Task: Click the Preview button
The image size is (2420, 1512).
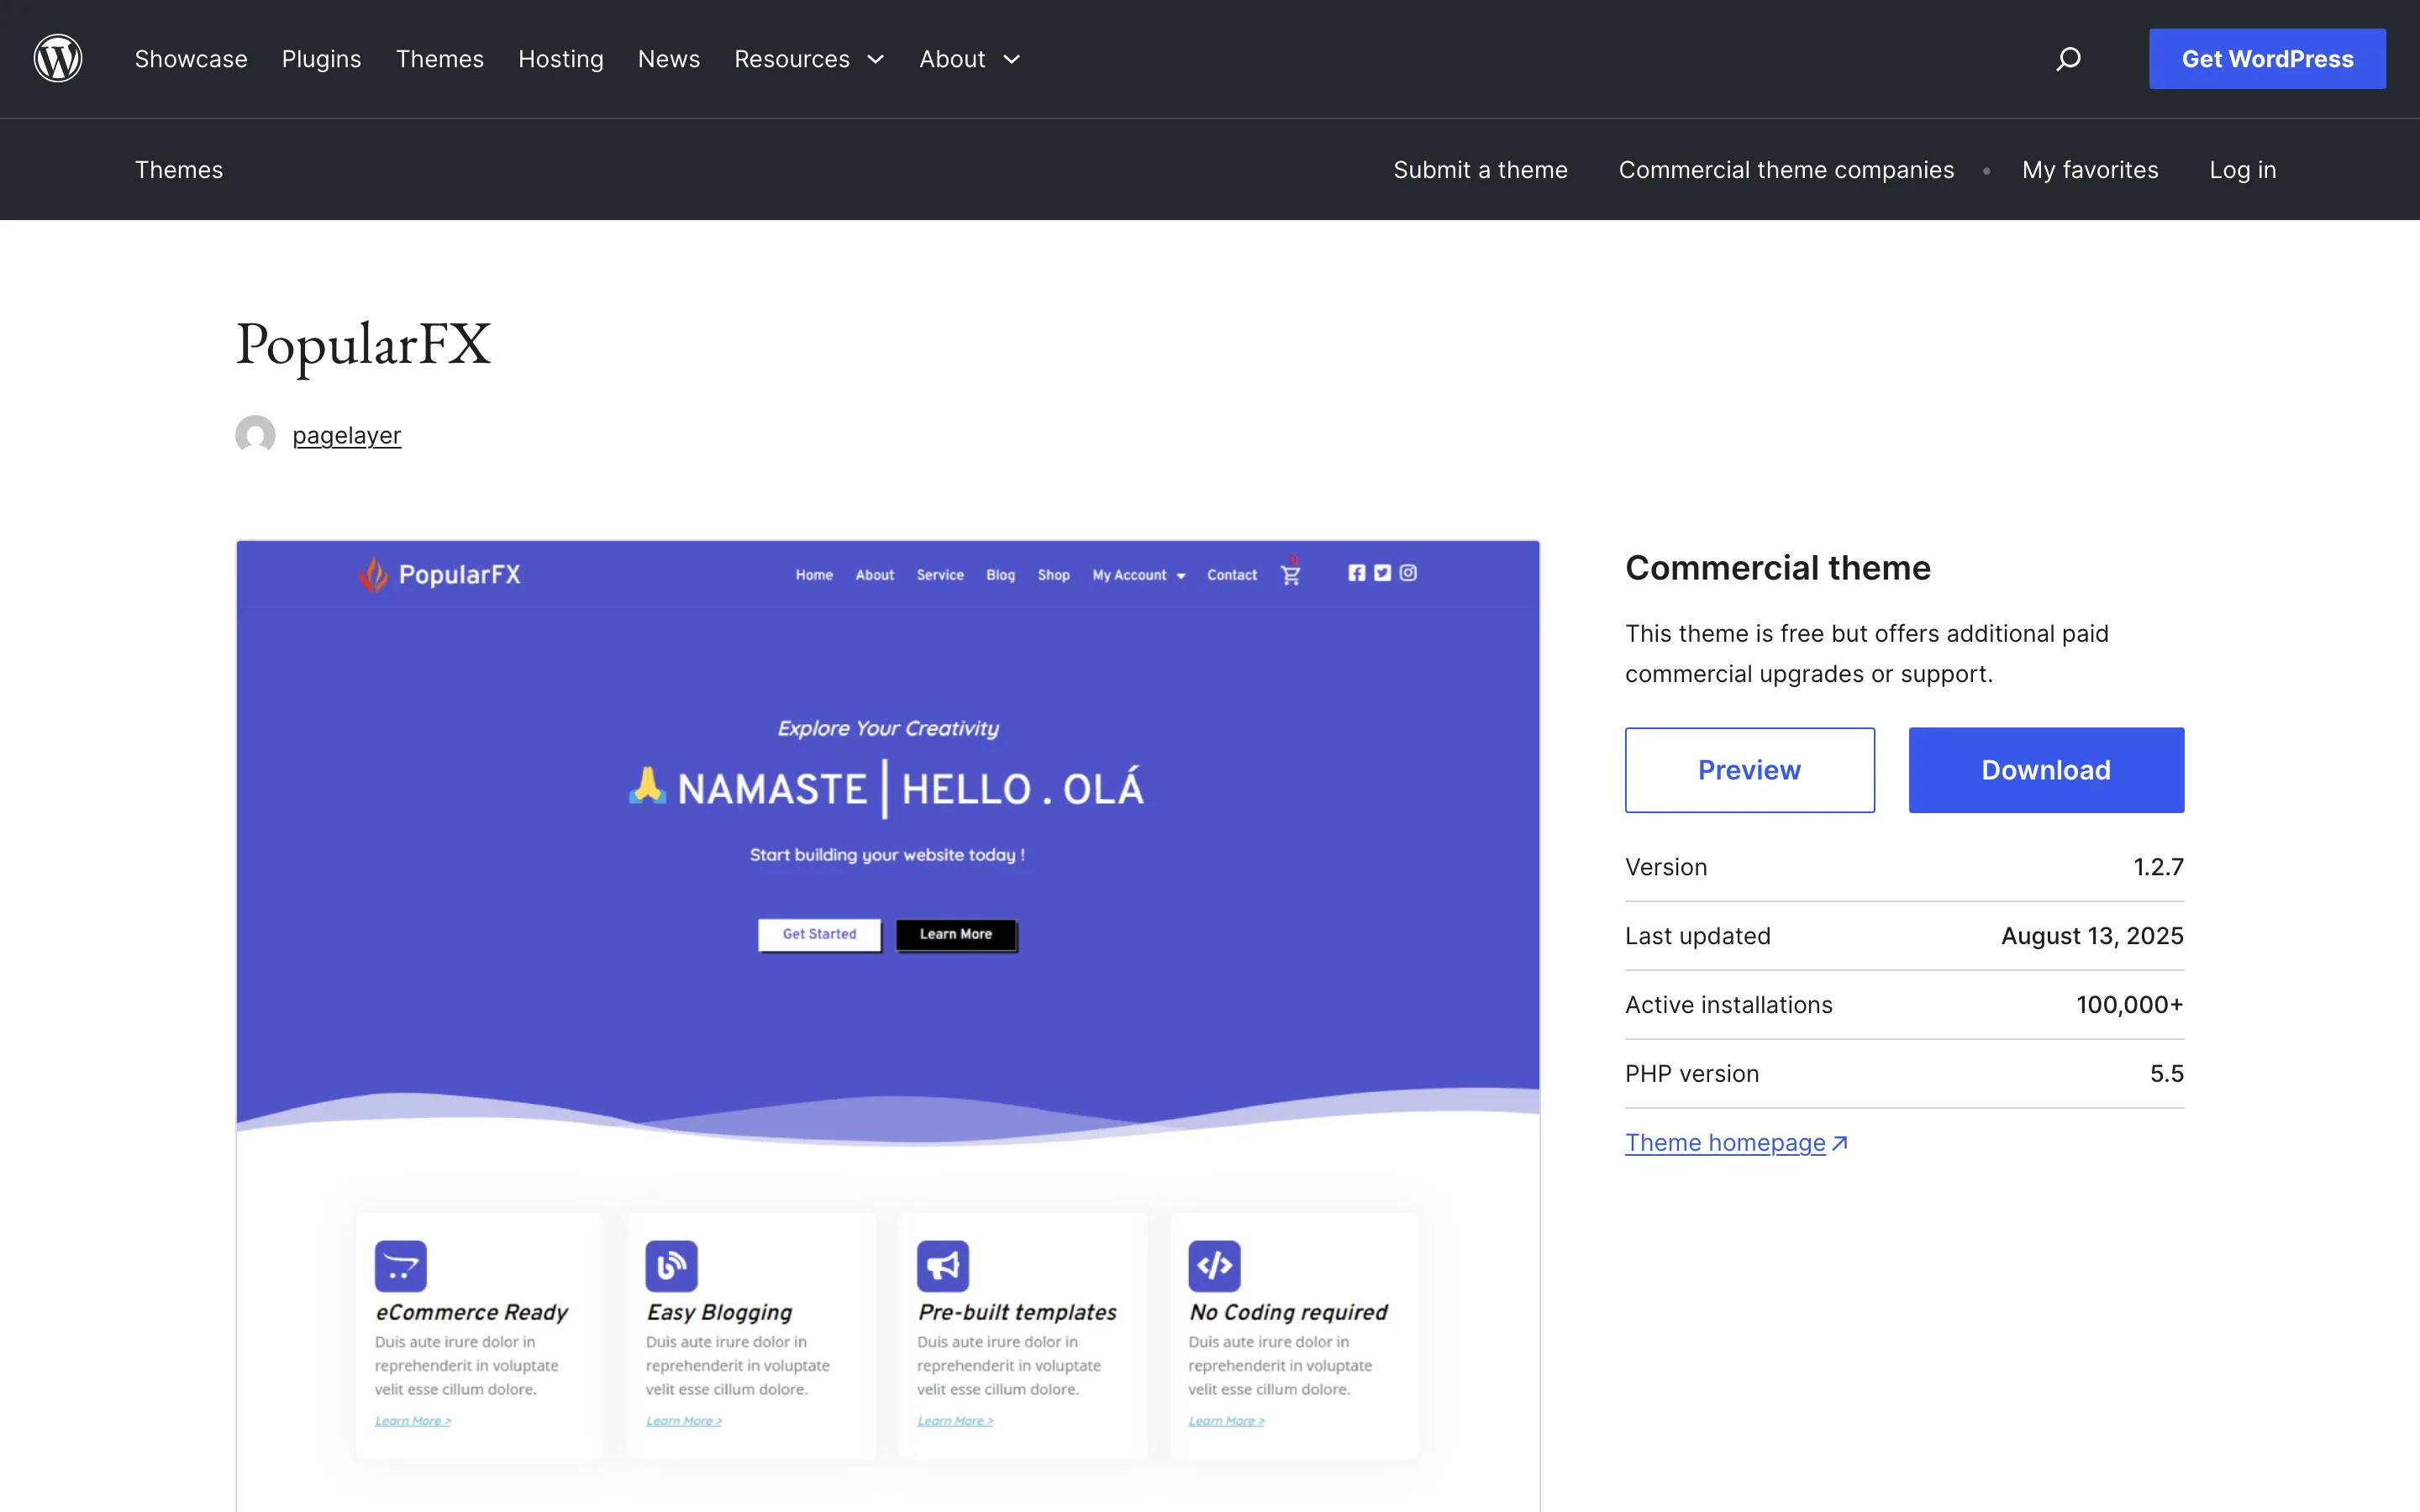Action: tap(1750, 770)
